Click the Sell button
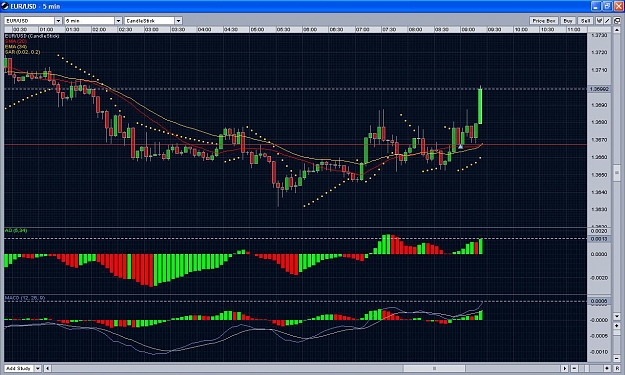The image size is (625, 375). click(x=585, y=21)
